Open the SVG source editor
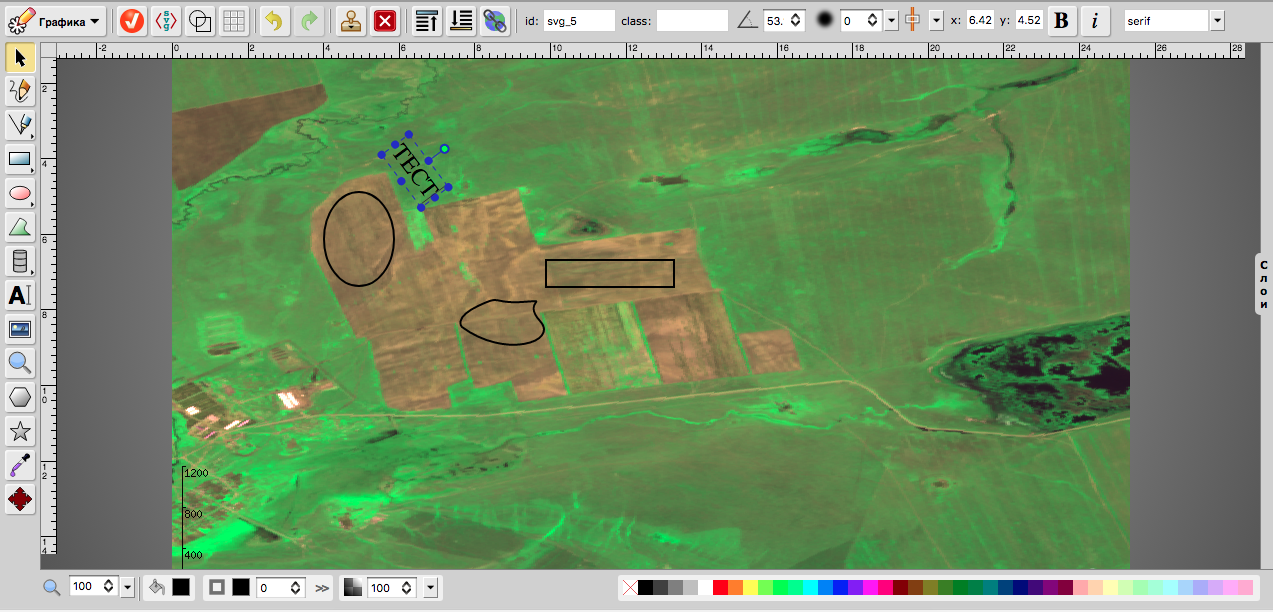 click(166, 20)
